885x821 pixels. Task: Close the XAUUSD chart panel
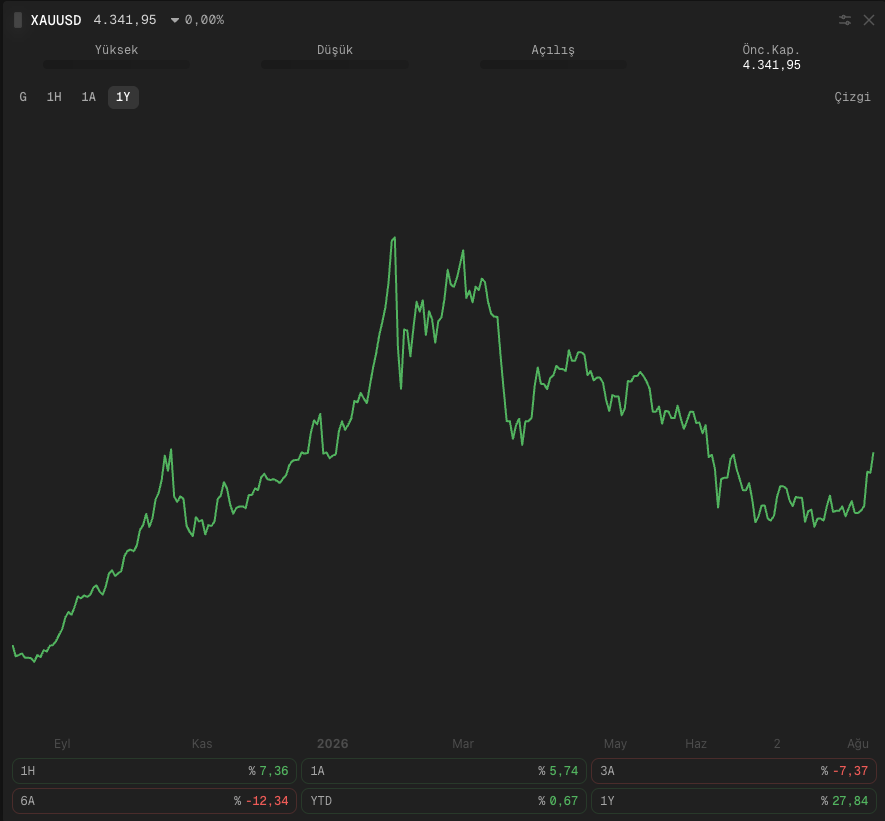tap(869, 20)
